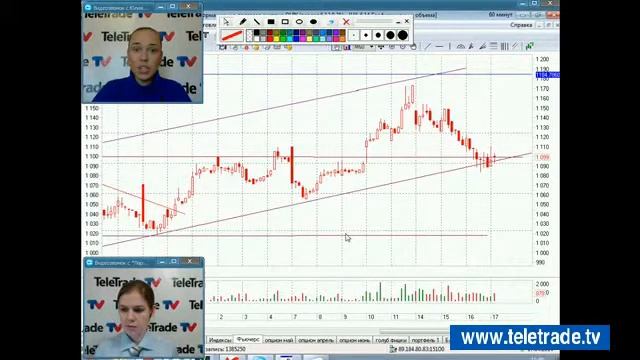
Task: Pick the bright red color swatch
Action: (x=270, y=39)
